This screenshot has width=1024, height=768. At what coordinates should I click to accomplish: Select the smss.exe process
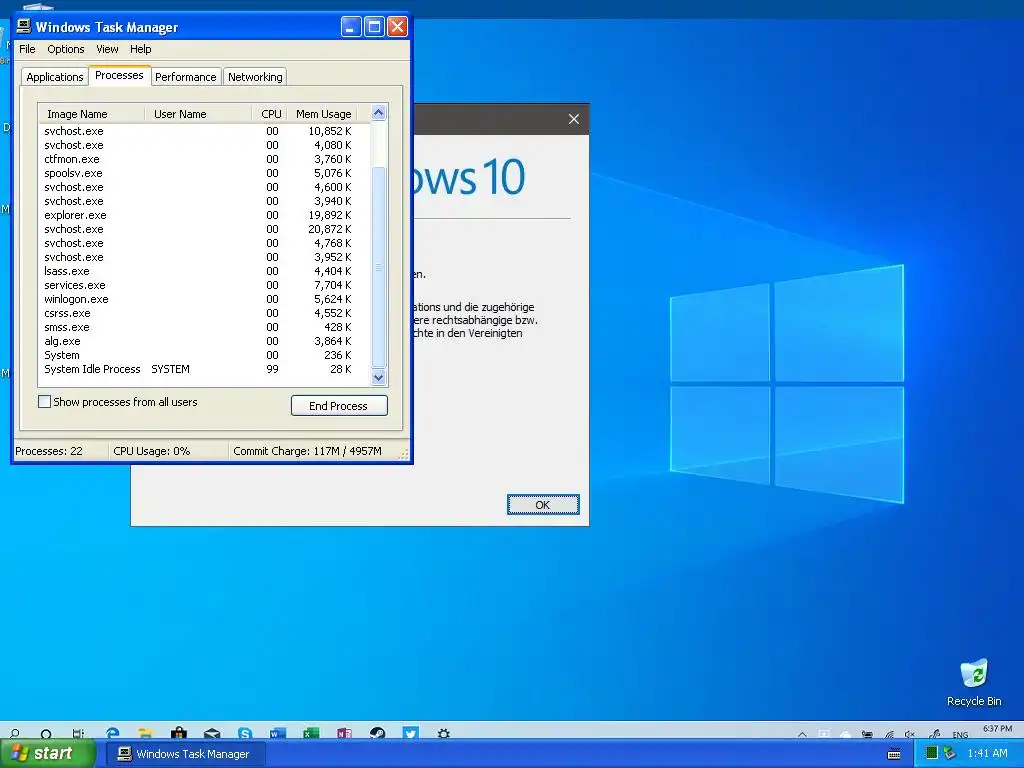click(204, 327)
